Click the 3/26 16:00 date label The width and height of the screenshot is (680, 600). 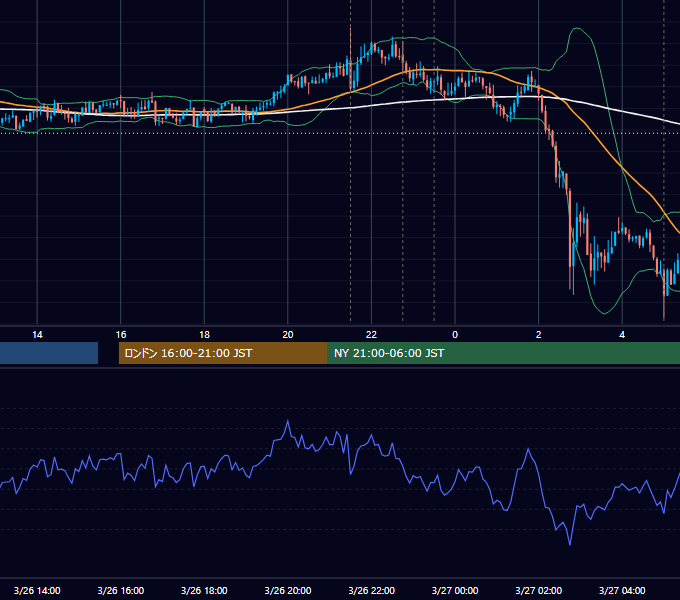pyautogui.click(x=121, y=590)
